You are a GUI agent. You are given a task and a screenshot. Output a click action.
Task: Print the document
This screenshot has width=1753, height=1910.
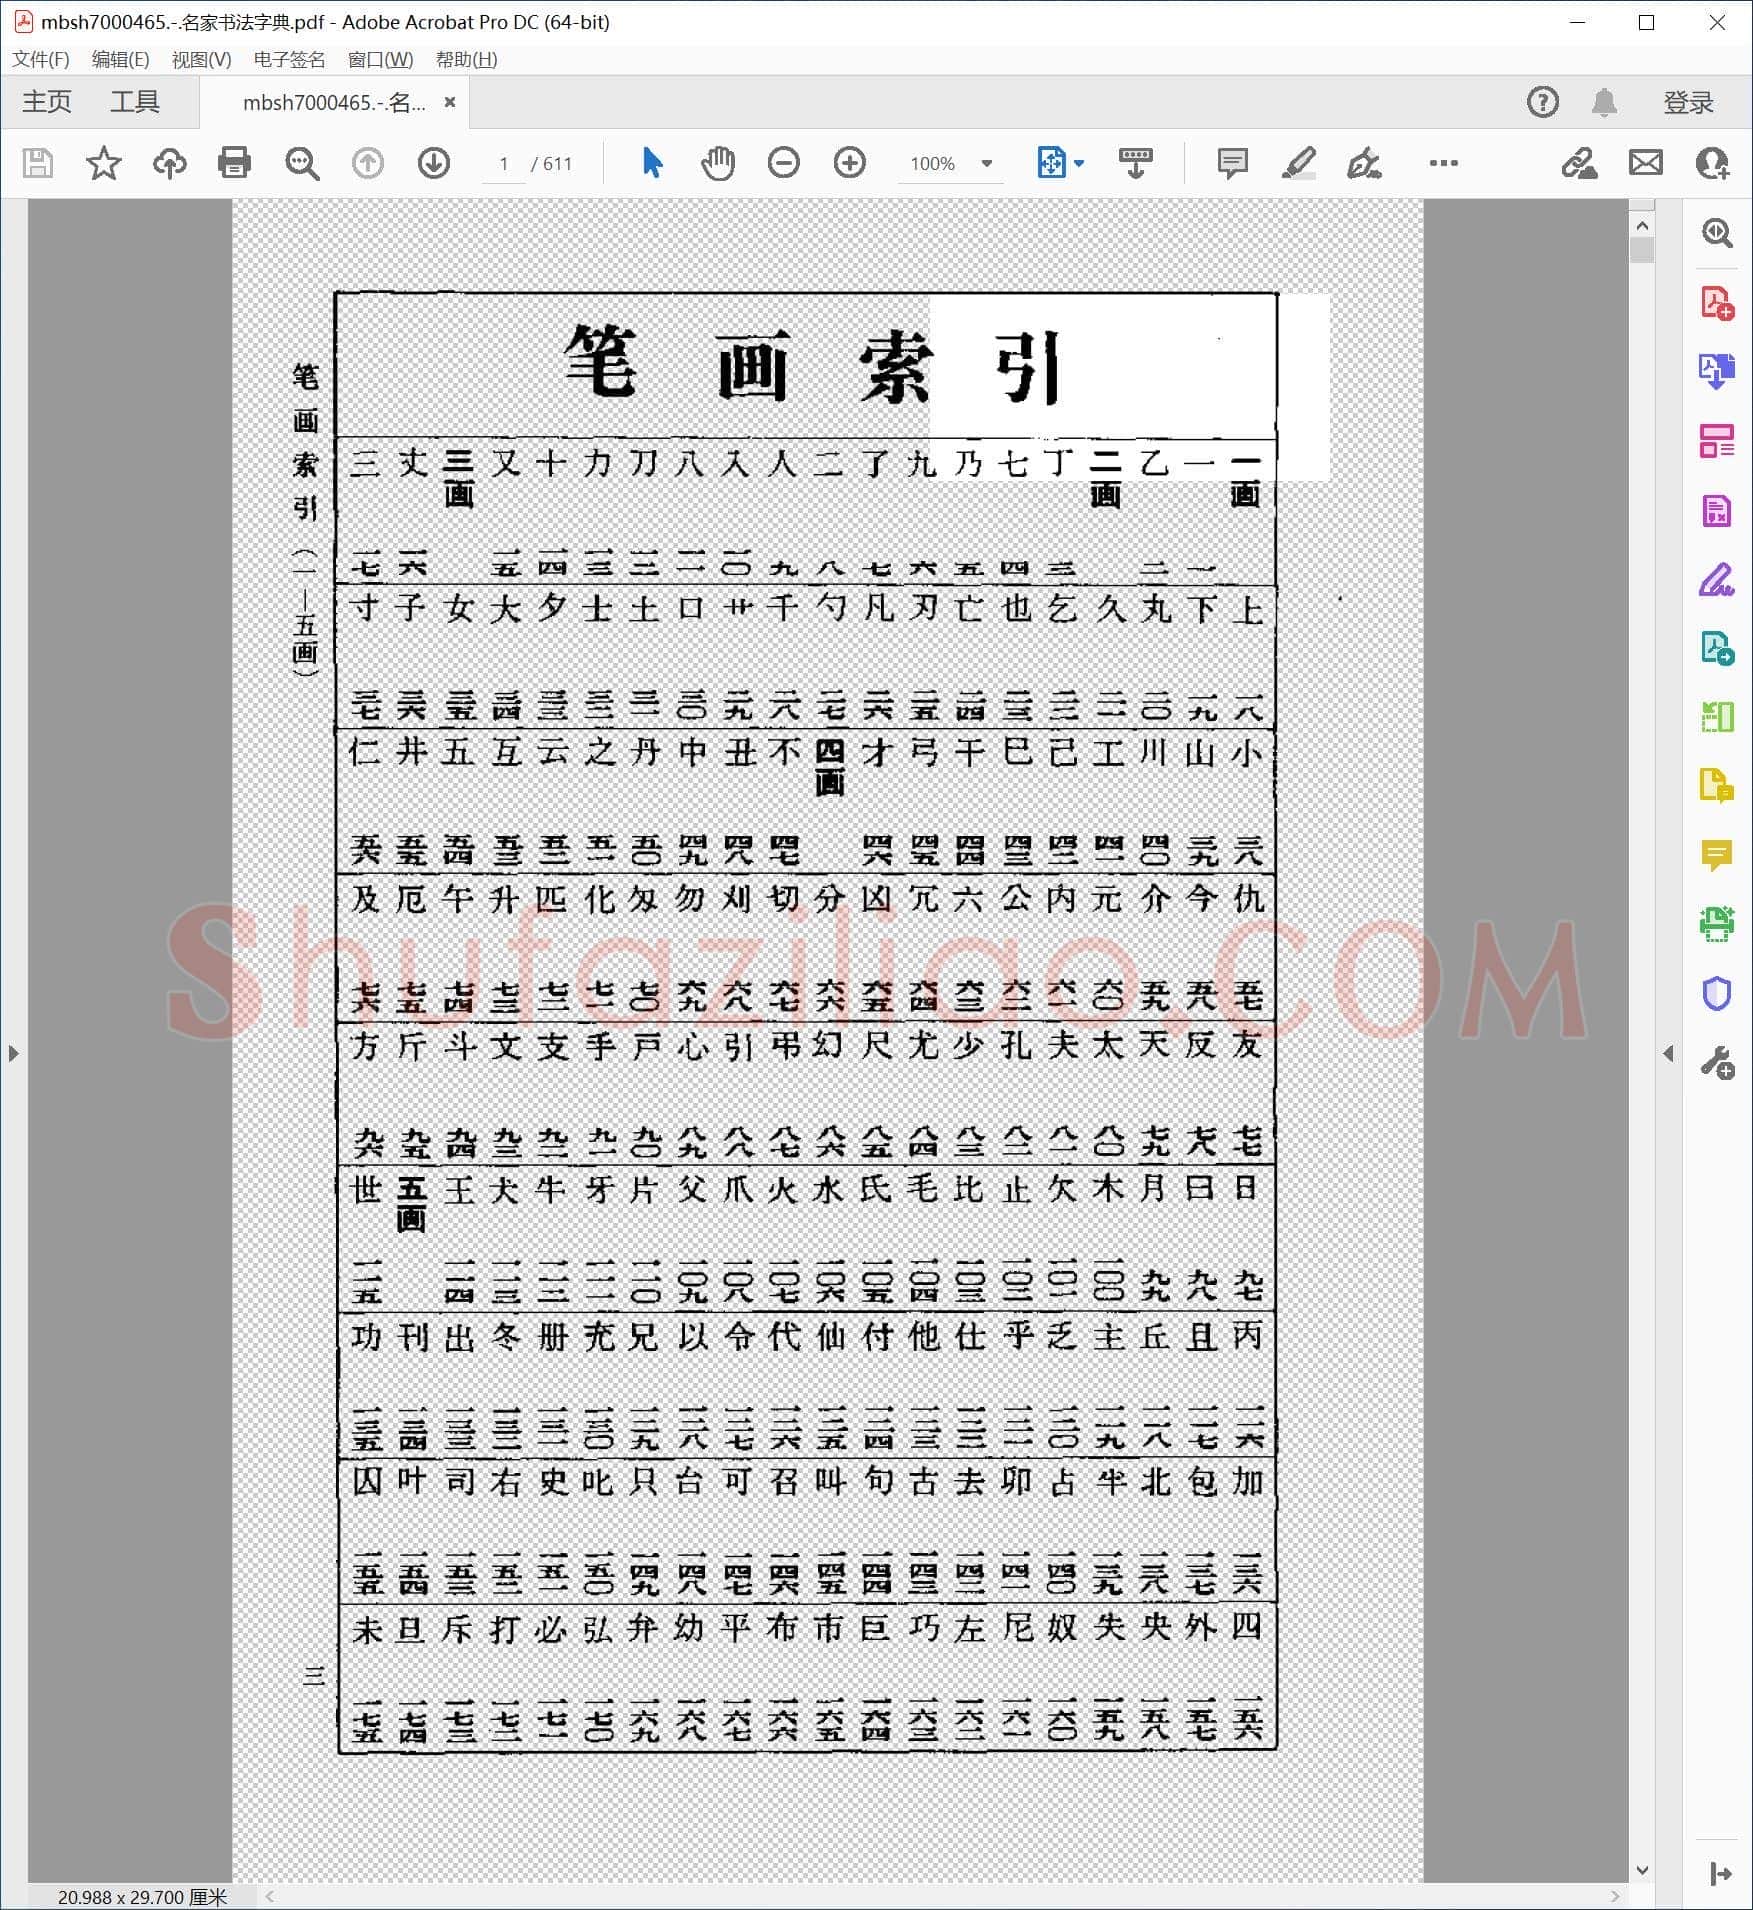click(234, 163)
